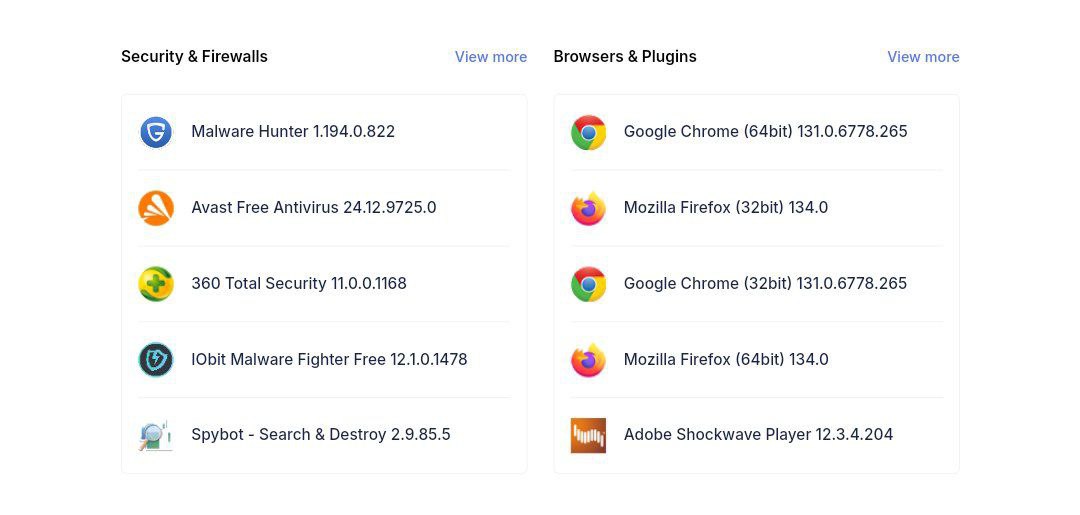Click the 360 Total Security green plus icon
The image size is (1080, 515).
pos(156,284)
